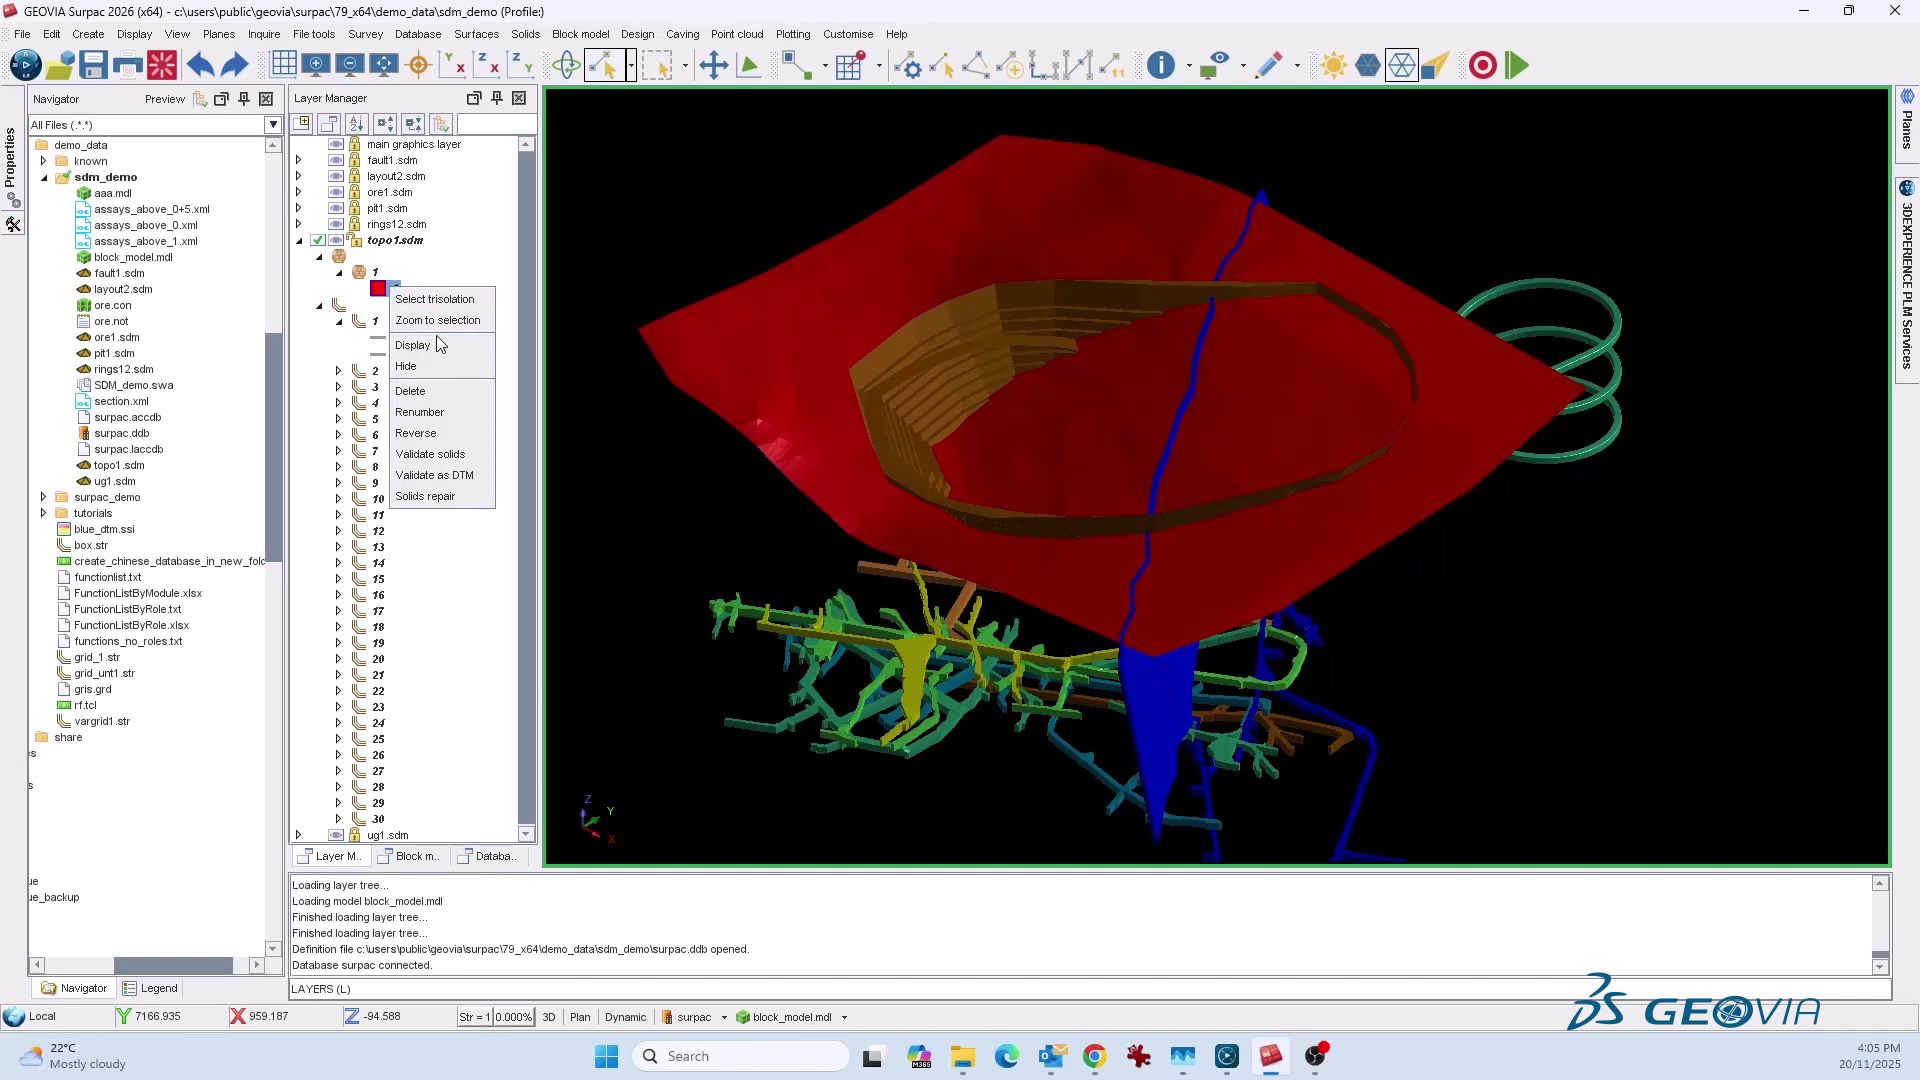The width and height of the screenshot is (1920, 1080).
Task: Toggle the wireframe hexagon edges icon
Action: pos(1402,66)
